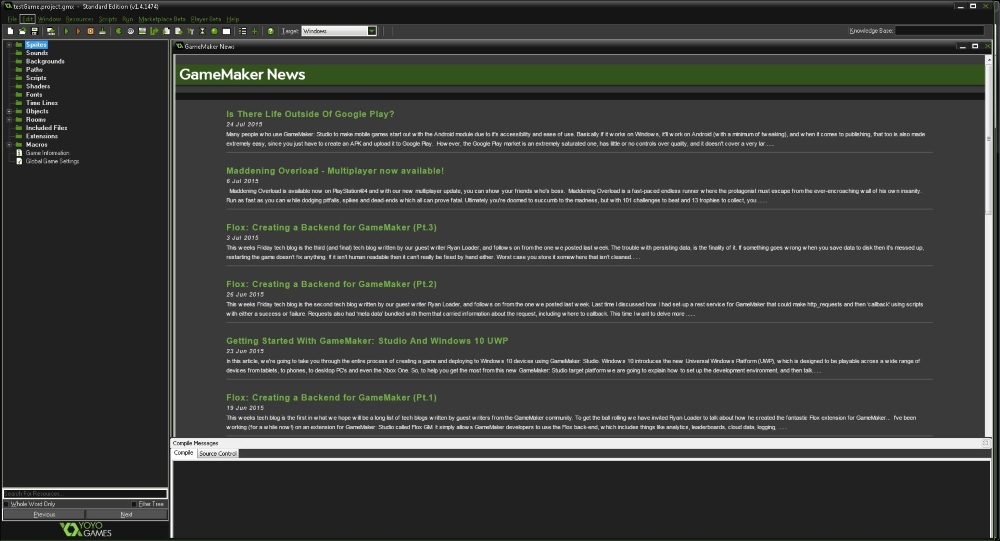Click the Save project floppy icon
This screenshot has height=541, width=1000.
[34, 31]
